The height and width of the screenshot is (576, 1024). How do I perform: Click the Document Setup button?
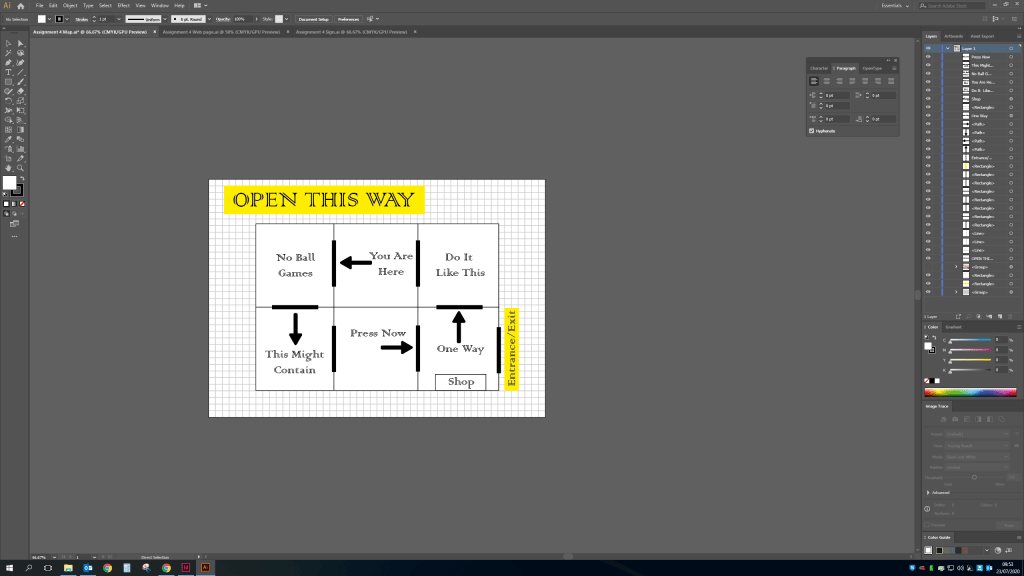[313, 19]
